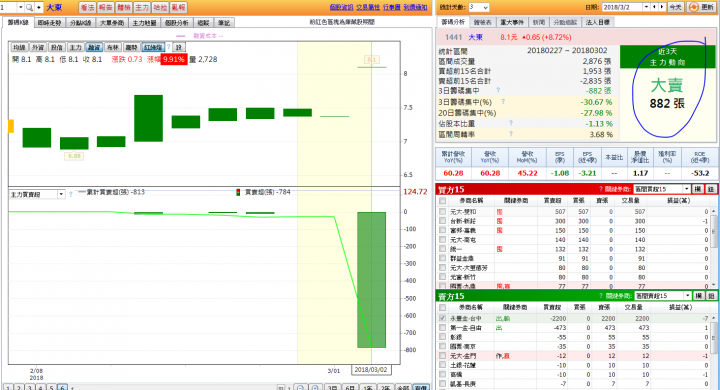Viewport: 720px width, 390px height.
Task: Open the 個股資訊 link
Action: tap(341, 7)
